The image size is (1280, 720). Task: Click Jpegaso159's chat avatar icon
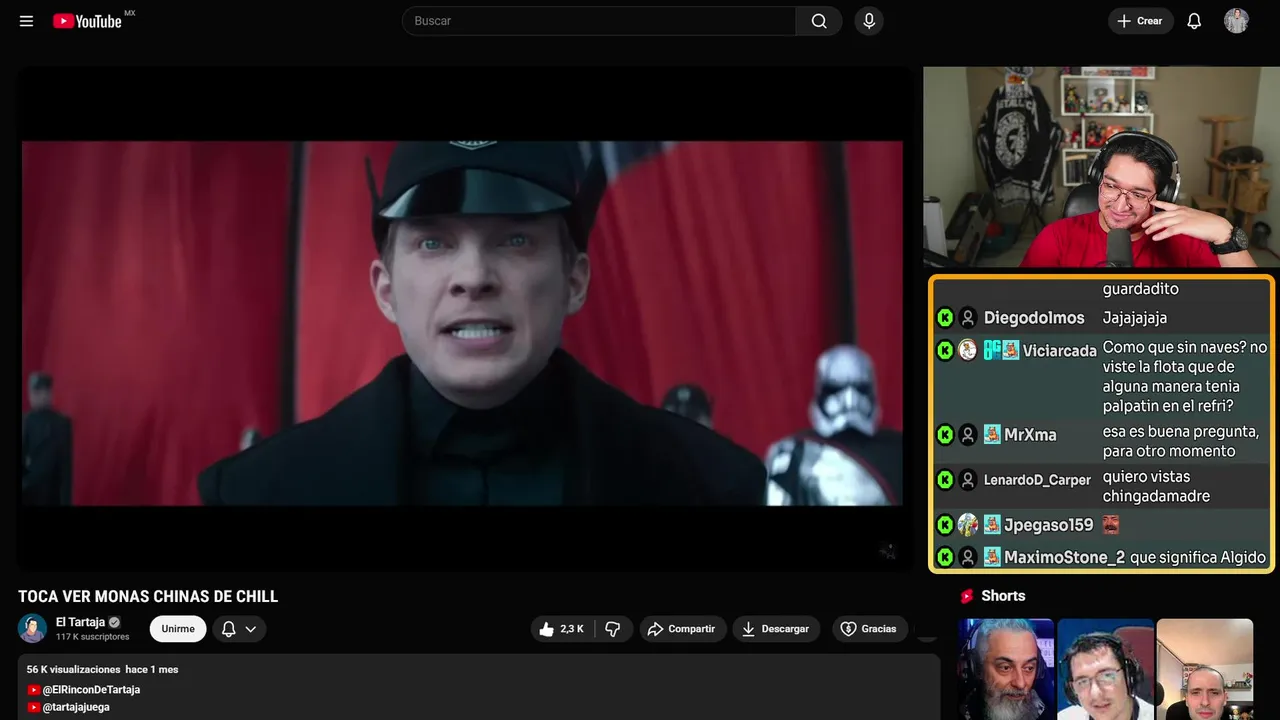967,525
